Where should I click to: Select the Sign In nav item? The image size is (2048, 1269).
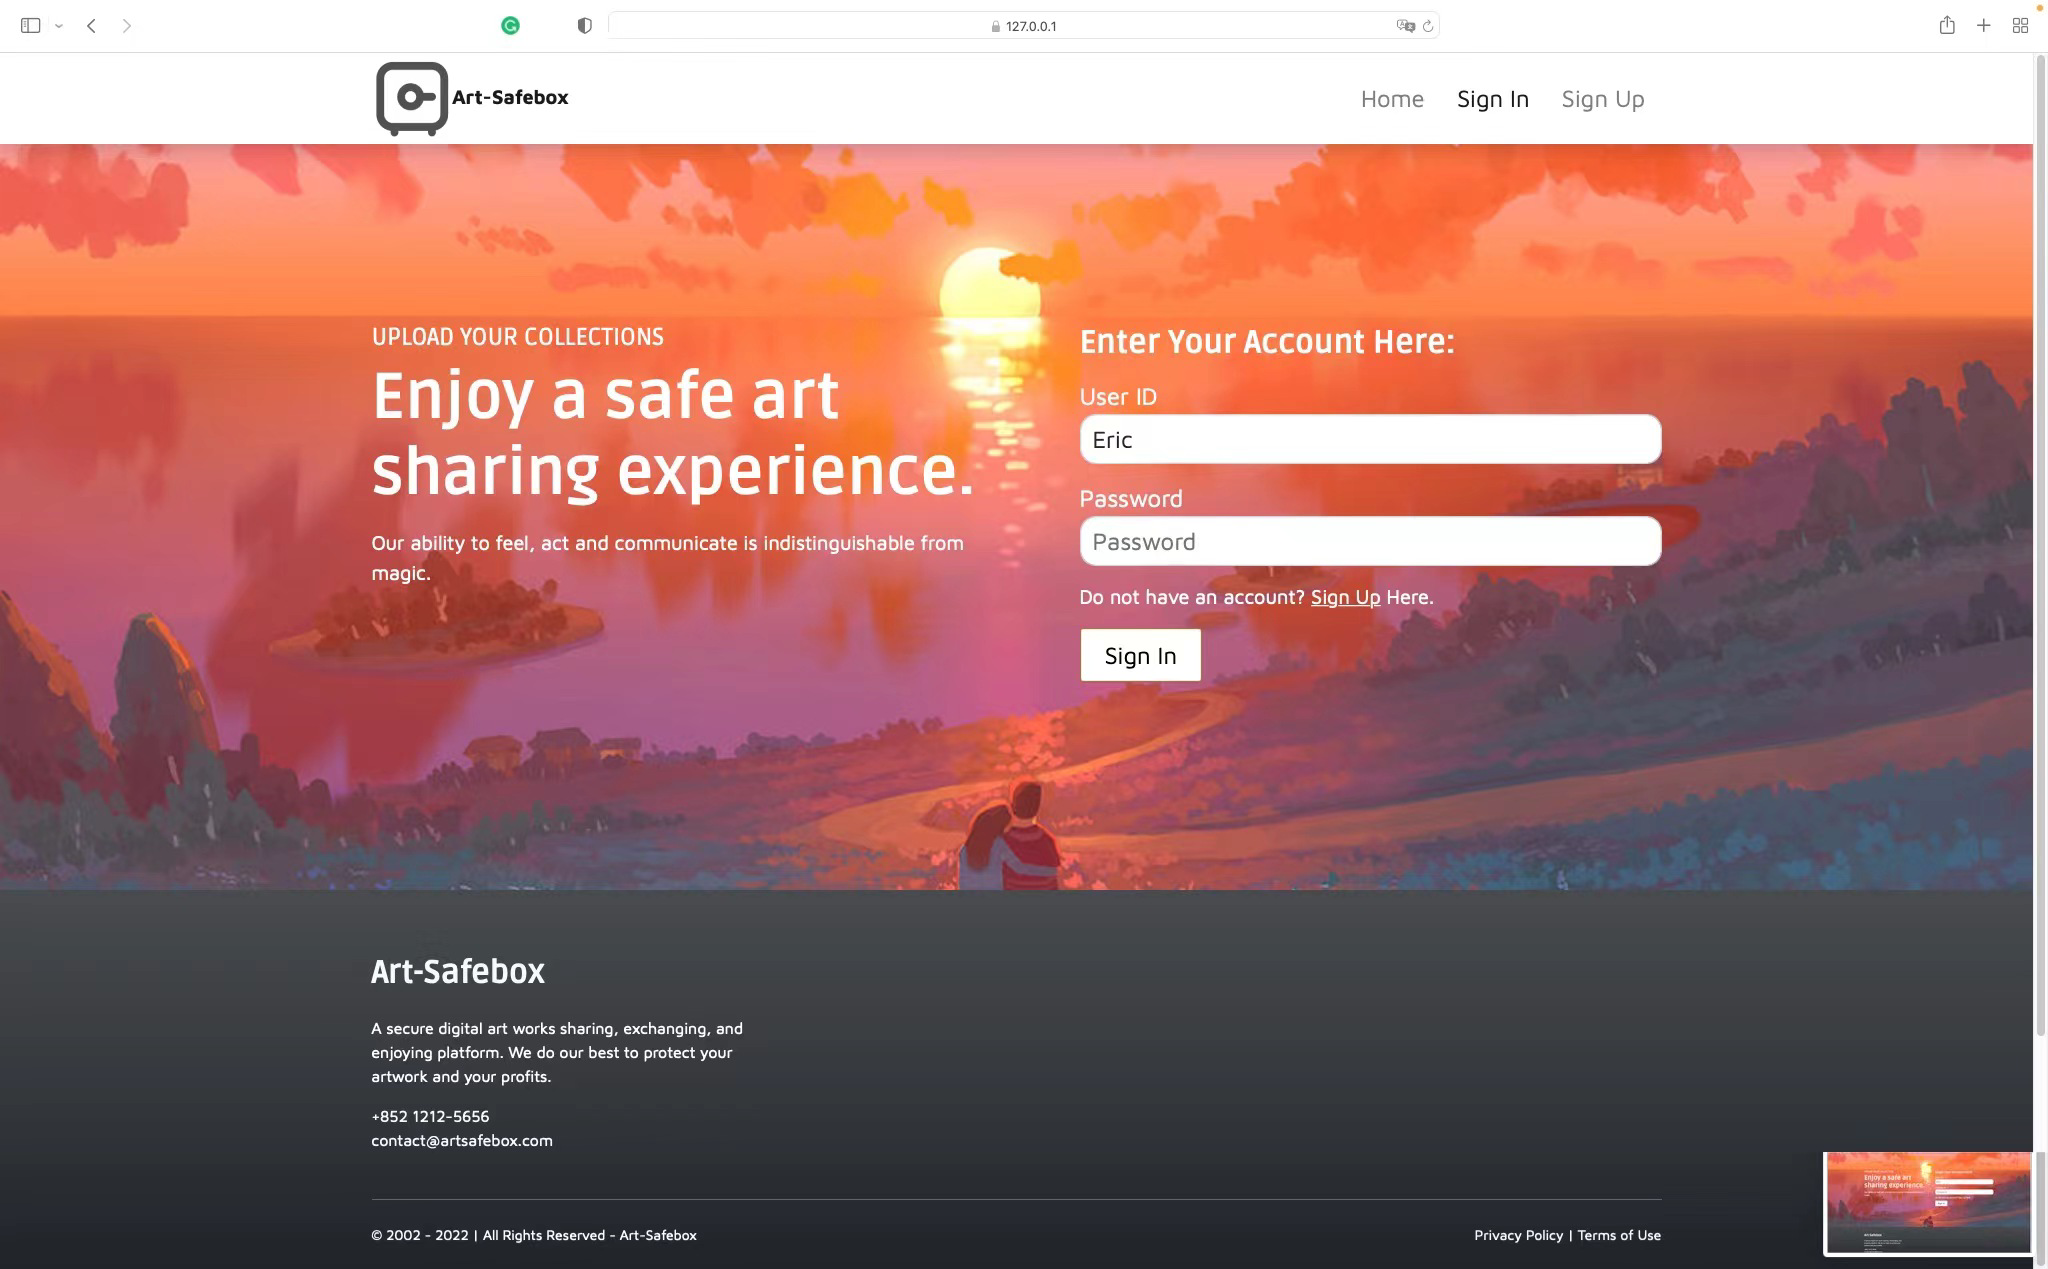1492,99
